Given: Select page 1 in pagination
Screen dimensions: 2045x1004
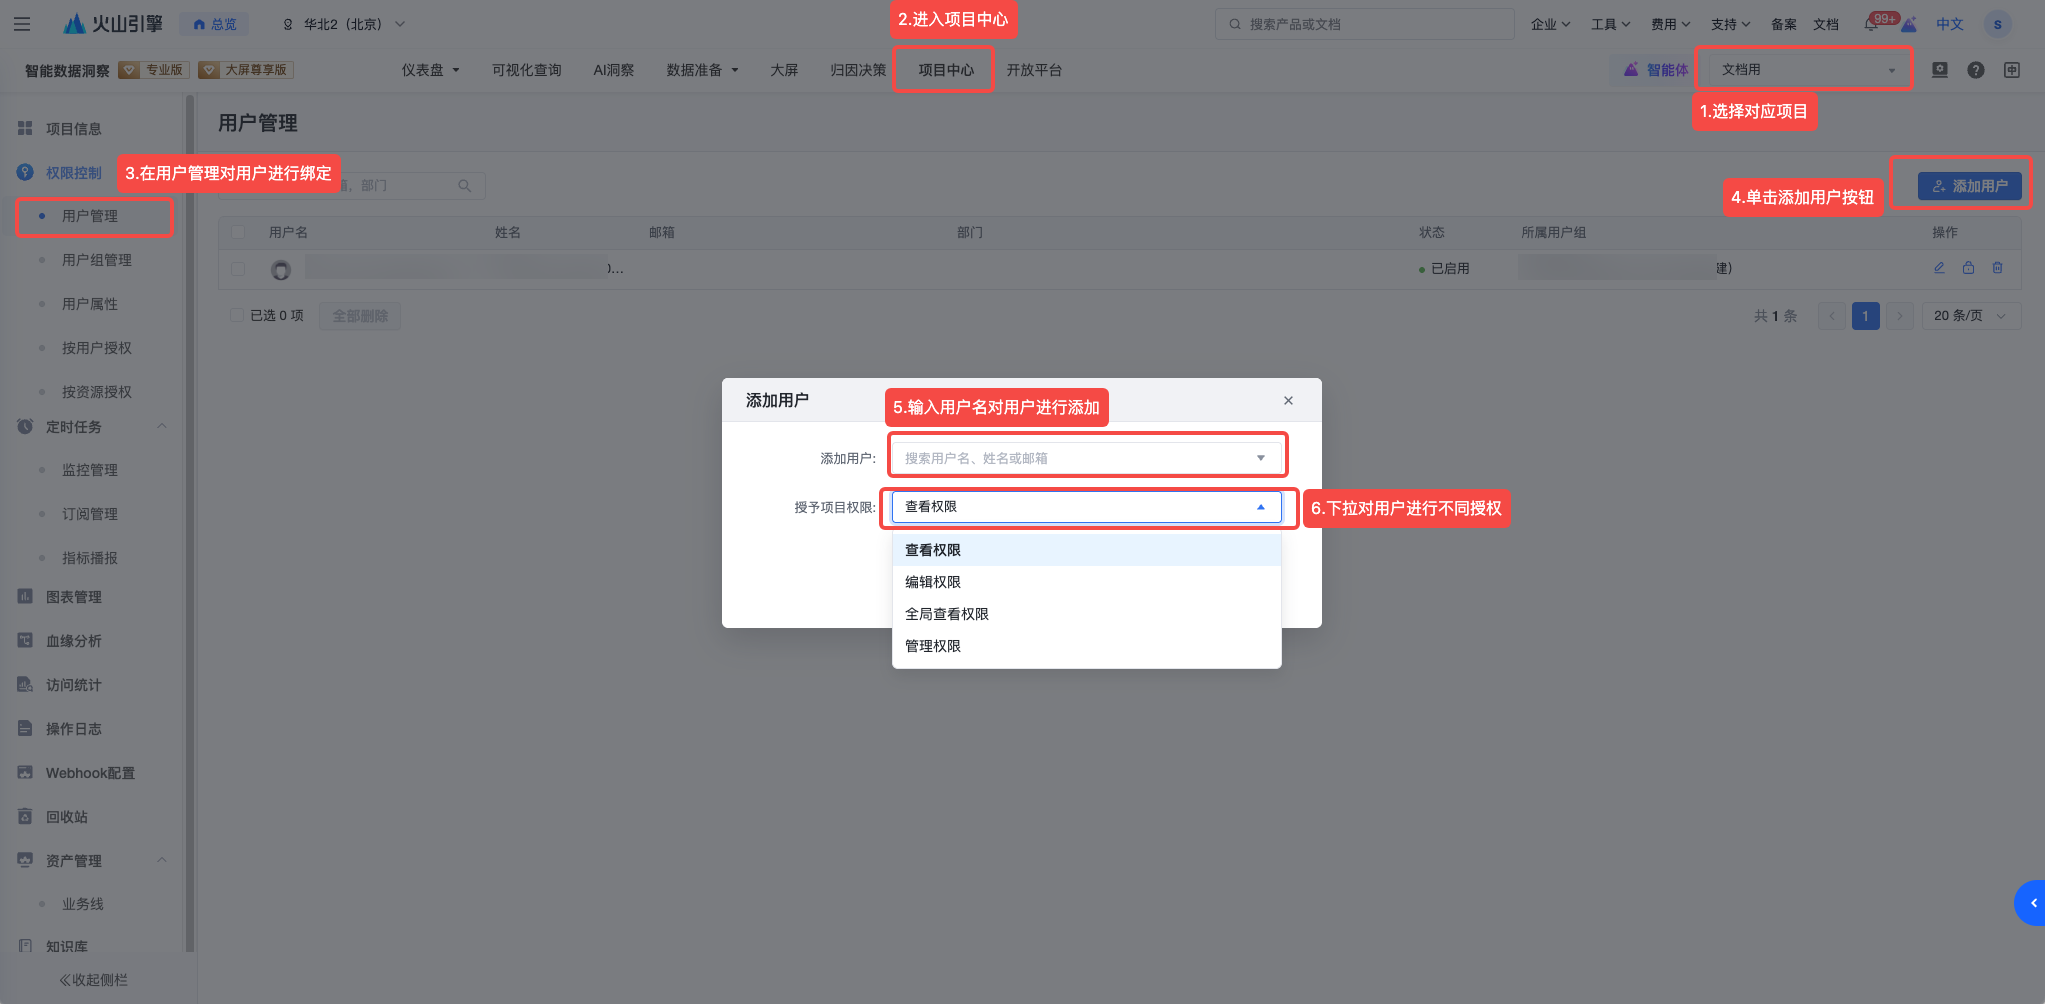Looking at the screenshot, I should point(1866,316).
